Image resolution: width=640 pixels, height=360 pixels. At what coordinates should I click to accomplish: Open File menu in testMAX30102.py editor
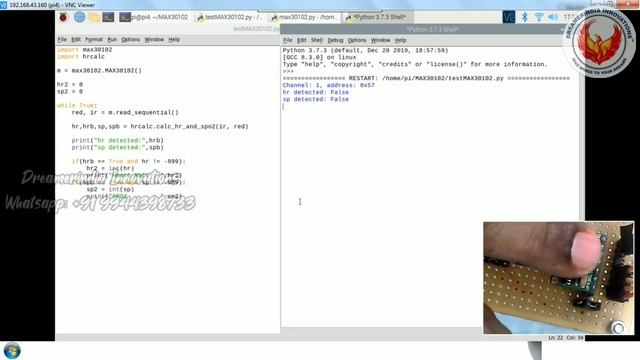coord(62,40)
